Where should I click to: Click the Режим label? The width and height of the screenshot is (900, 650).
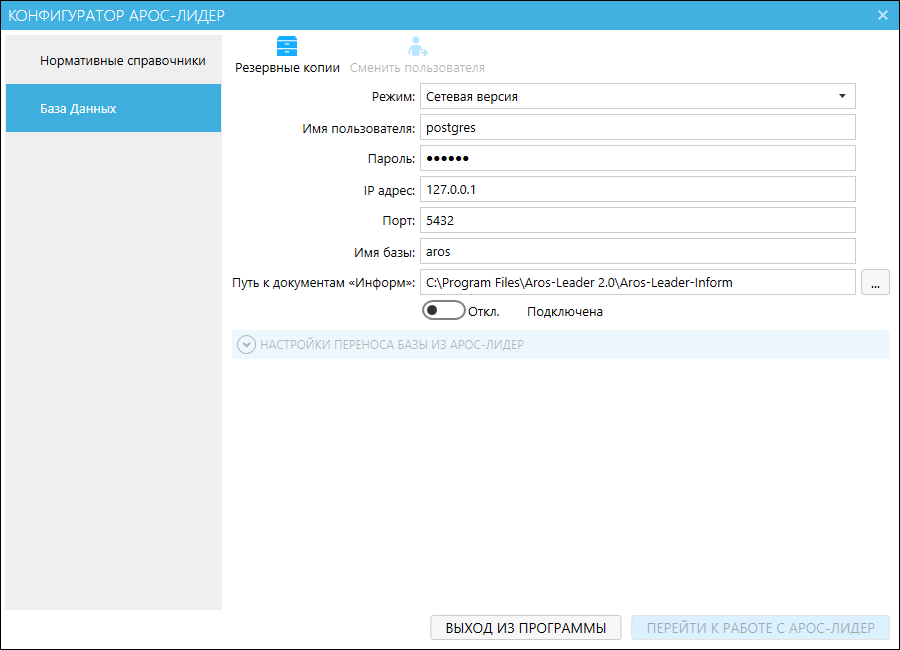click(393, 97)
